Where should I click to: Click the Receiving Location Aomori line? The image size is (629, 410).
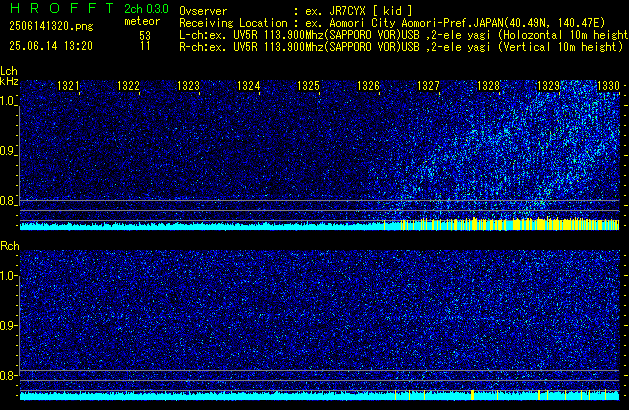click(392, 23)
